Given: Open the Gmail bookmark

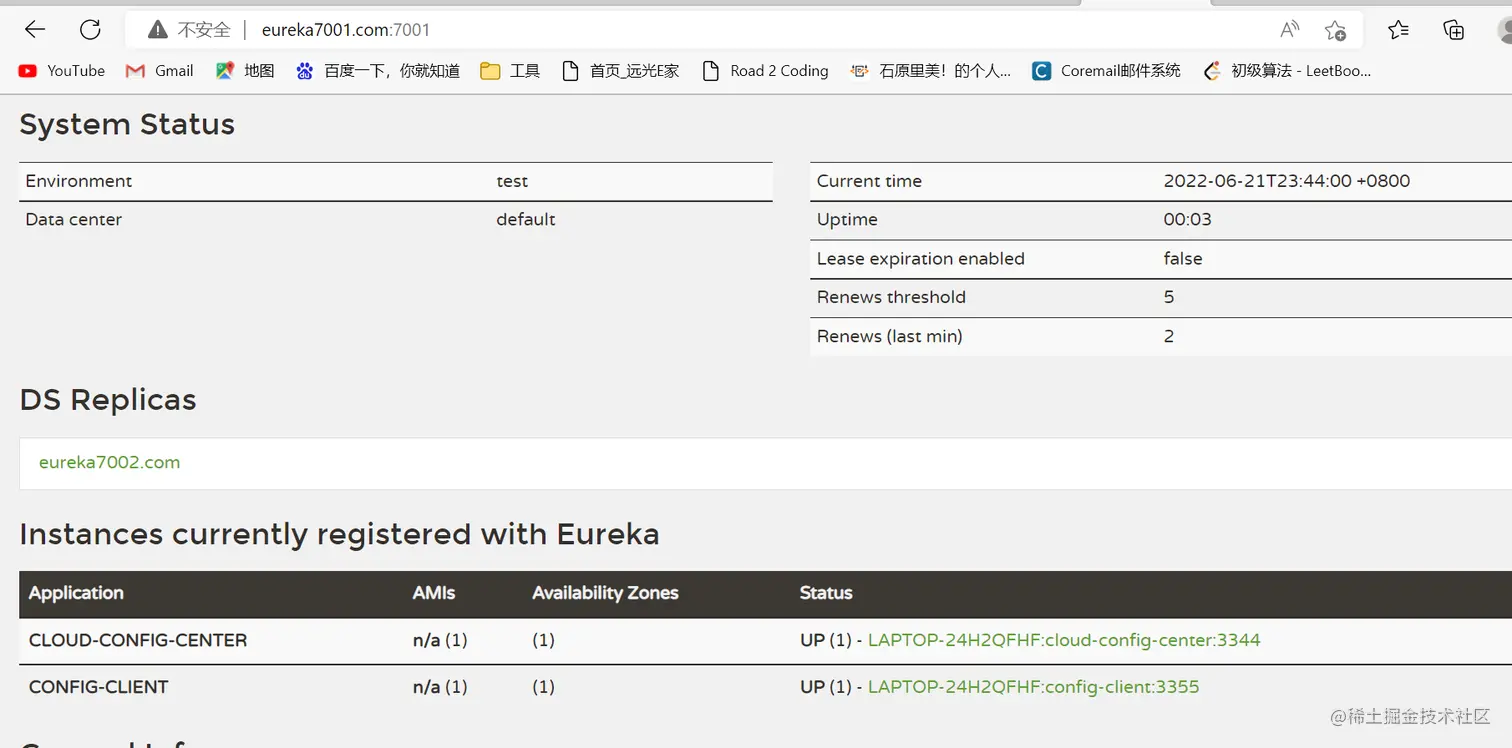Looking at the screenshot, I should coord(159,71).
